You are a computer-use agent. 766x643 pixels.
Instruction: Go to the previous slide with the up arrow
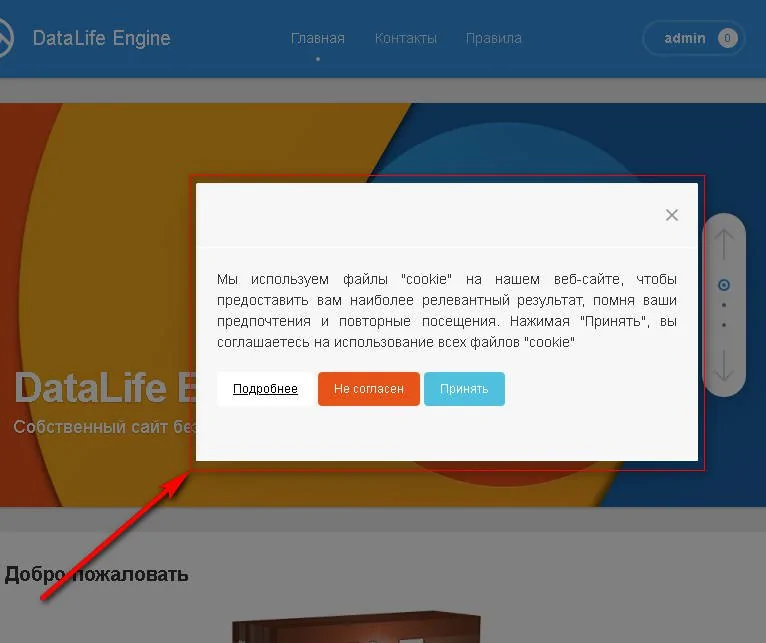723,244
